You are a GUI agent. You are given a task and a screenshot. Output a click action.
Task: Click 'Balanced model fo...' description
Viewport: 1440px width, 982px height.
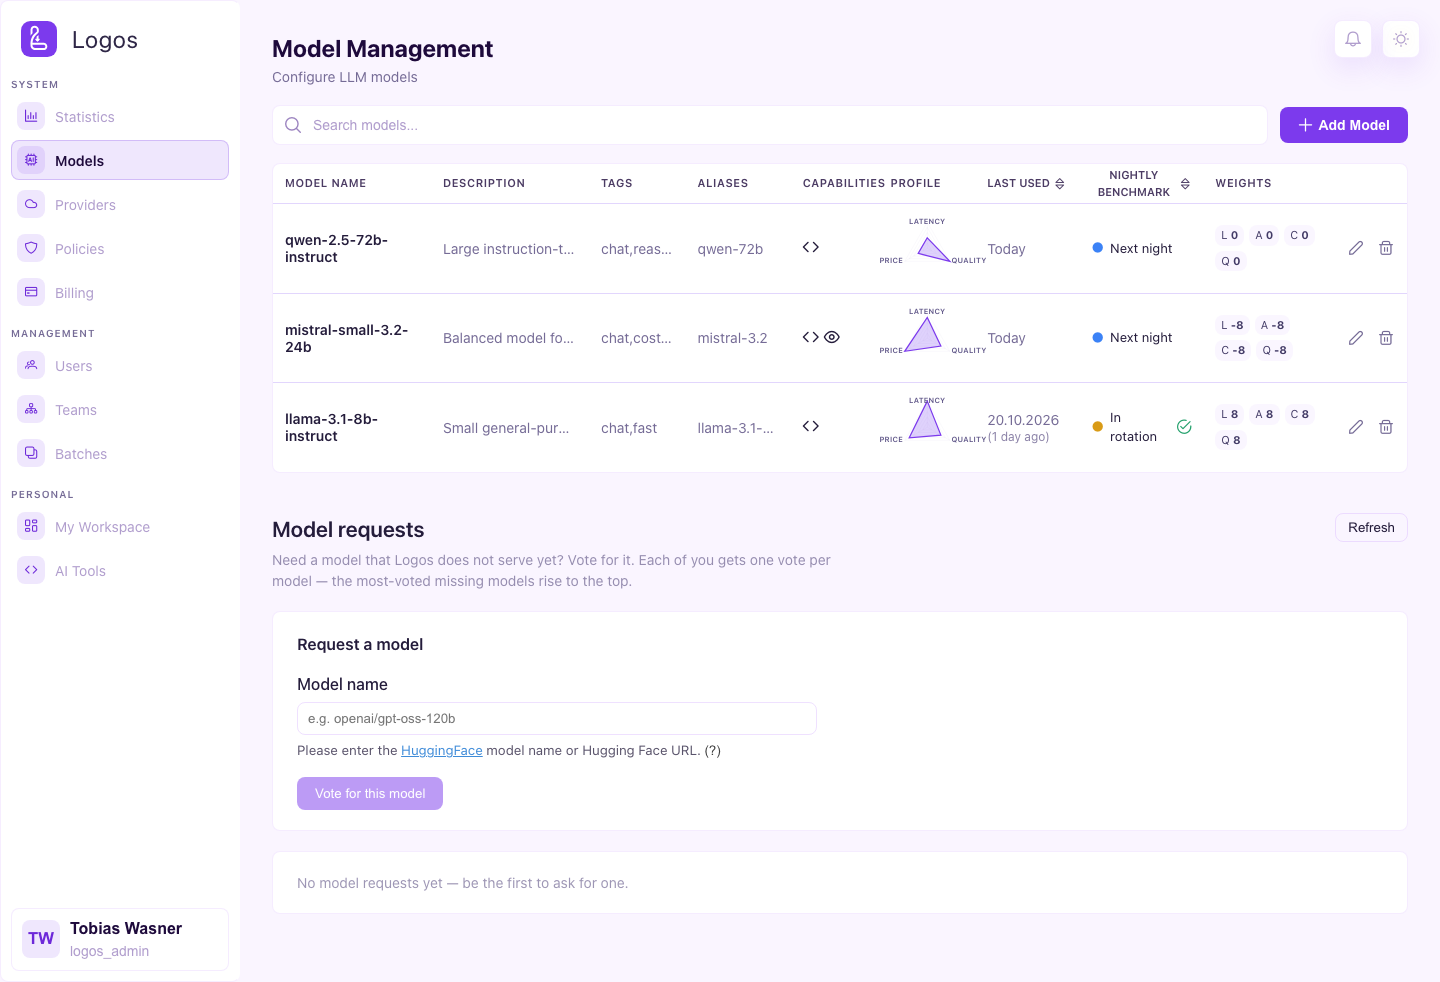coord(509,338)
